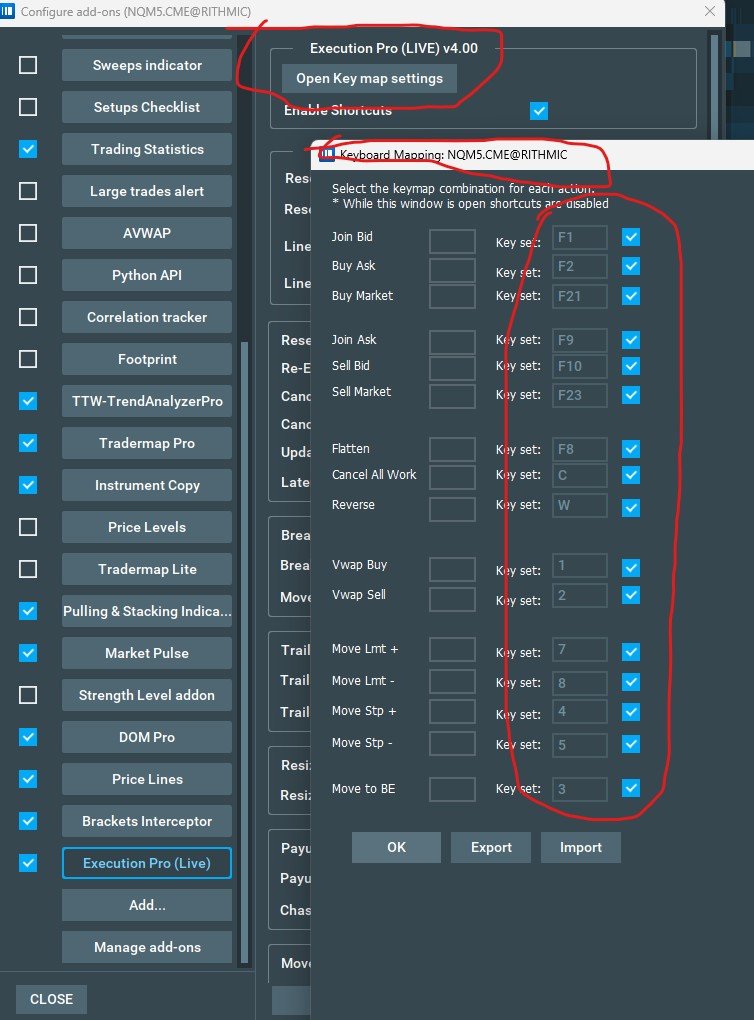Uncheck the Join Bid key set checkbox
The width and height of the screenshot is (754, 1020).
631,237
